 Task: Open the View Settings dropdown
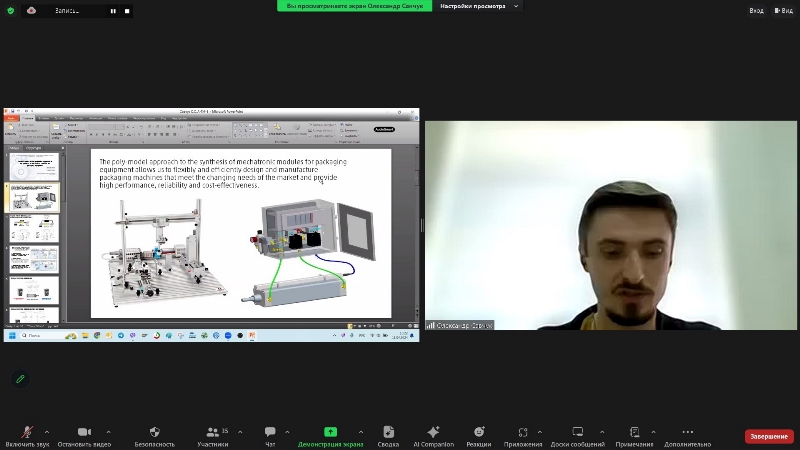[481, 6]
